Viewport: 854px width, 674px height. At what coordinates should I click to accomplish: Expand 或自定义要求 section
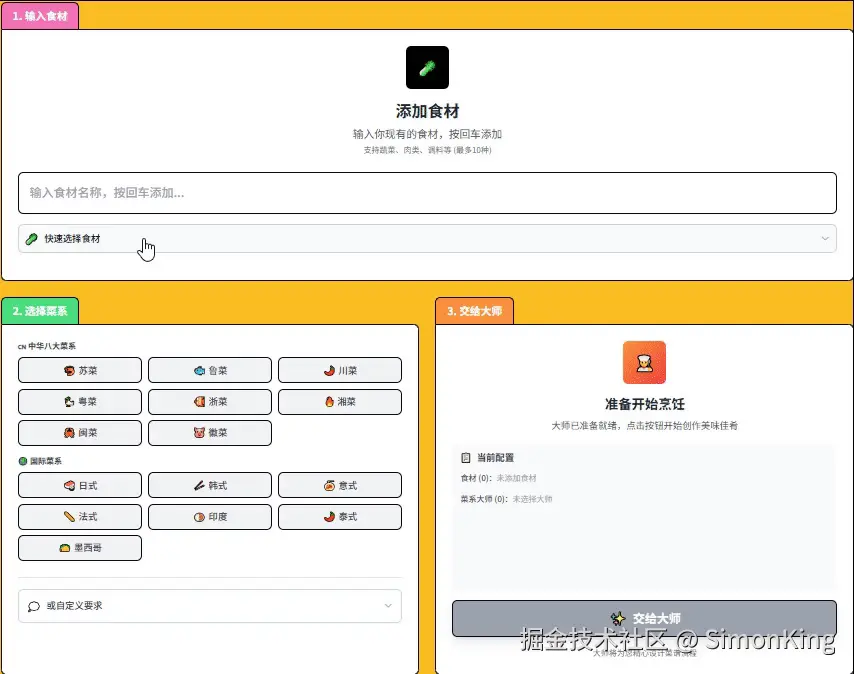[x=210, y=606]
